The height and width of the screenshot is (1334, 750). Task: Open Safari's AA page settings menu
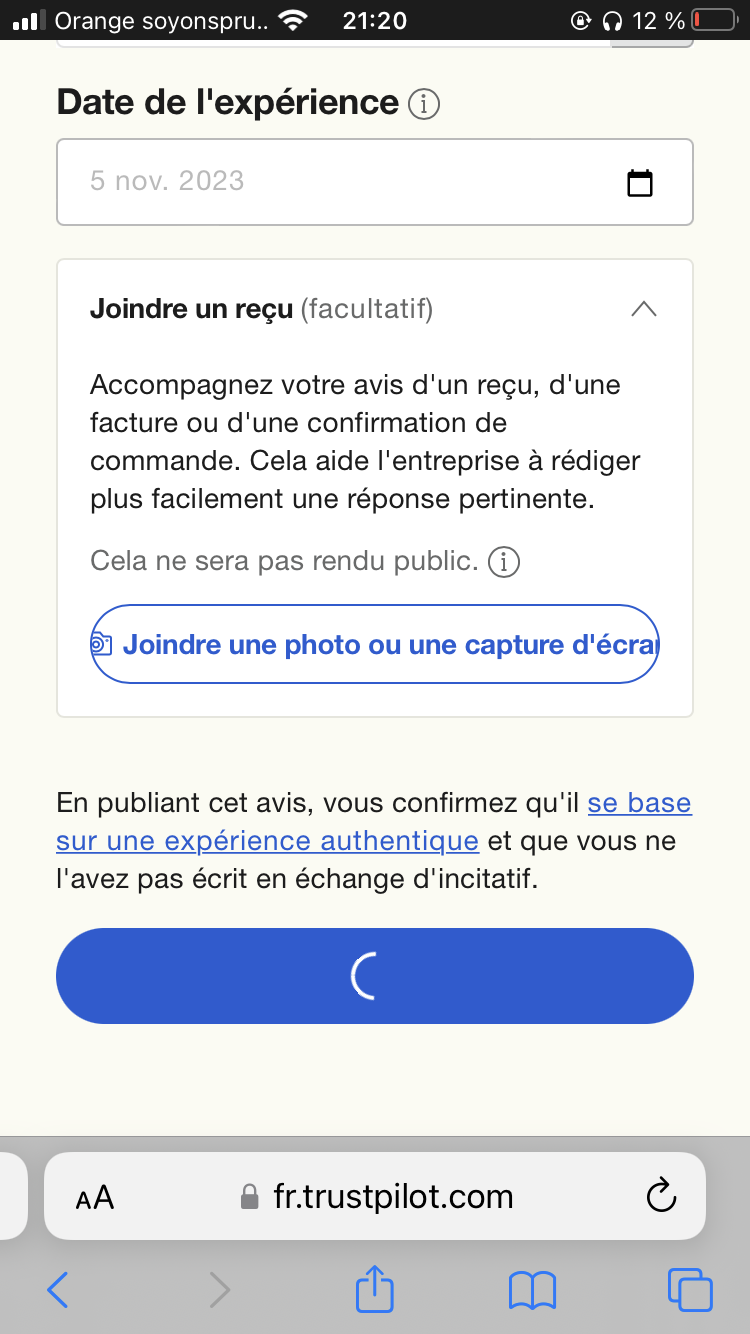95,1197
